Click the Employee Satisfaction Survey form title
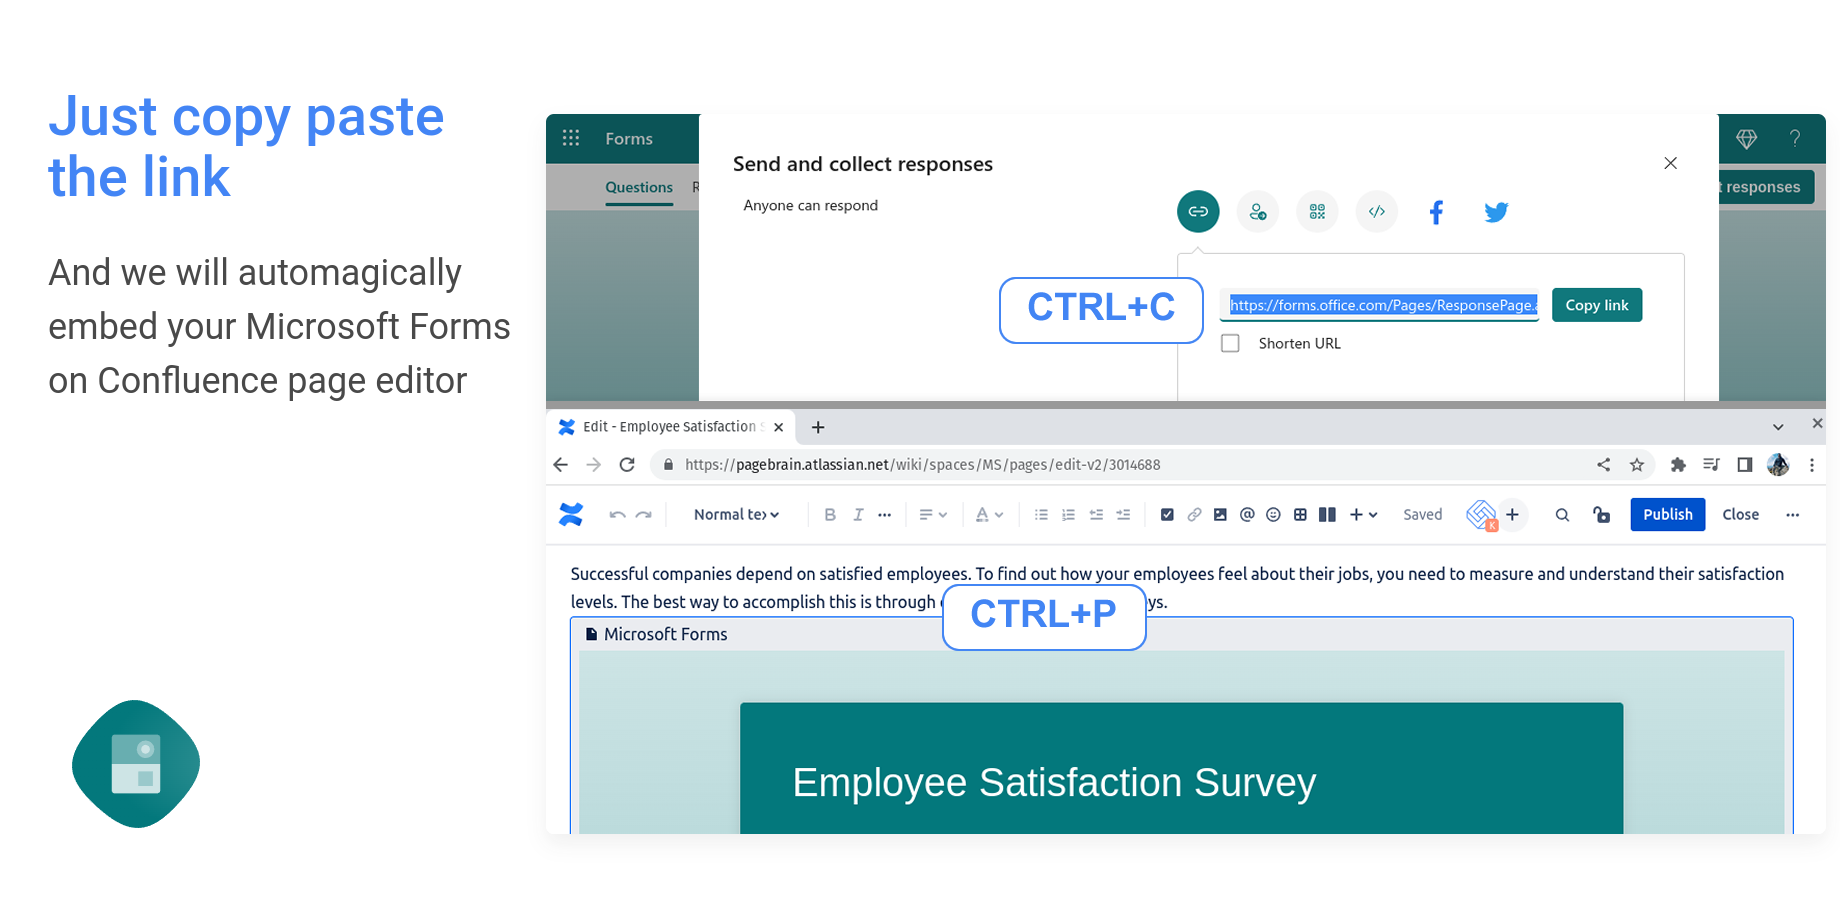 tap(1054, 782)
